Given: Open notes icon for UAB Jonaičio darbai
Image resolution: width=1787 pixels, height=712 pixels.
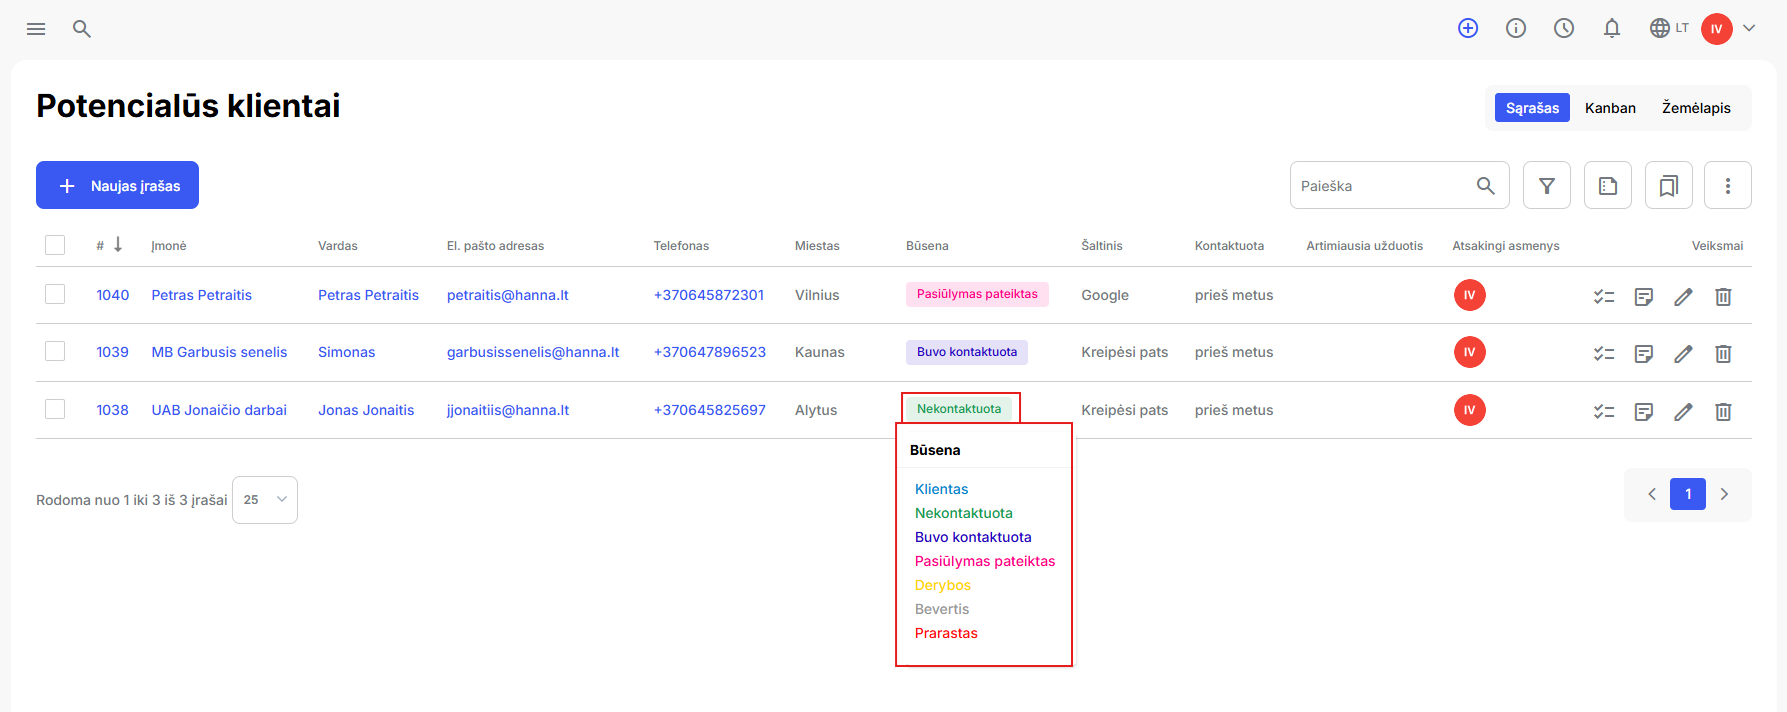Looking at the screenshot, I should 1644,411.
